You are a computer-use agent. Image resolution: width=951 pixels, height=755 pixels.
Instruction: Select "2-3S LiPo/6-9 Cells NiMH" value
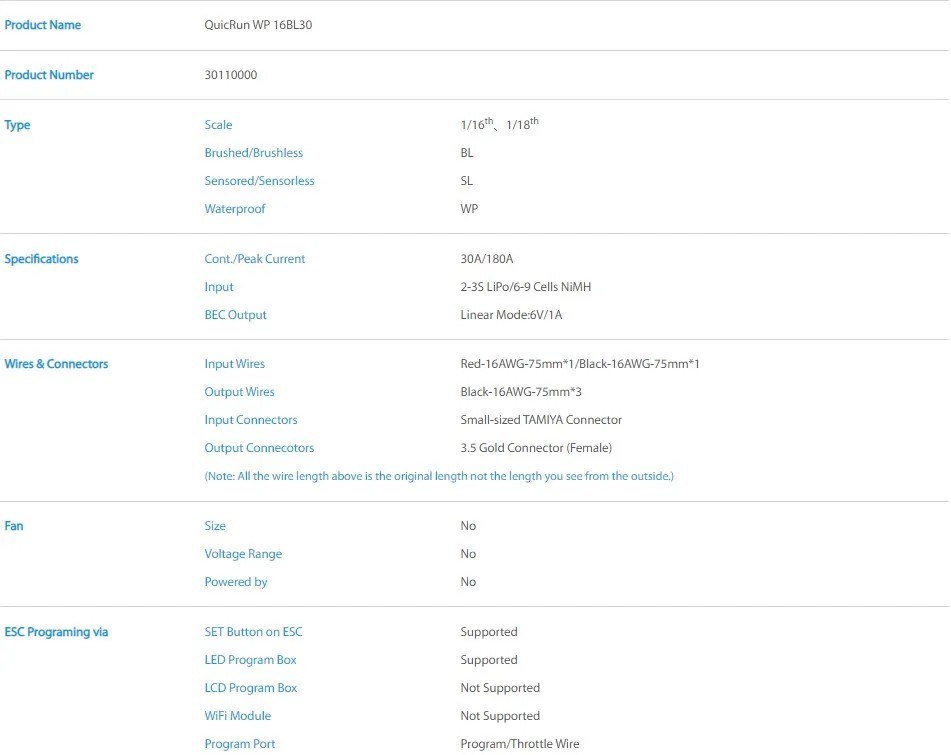pos(526,287)
